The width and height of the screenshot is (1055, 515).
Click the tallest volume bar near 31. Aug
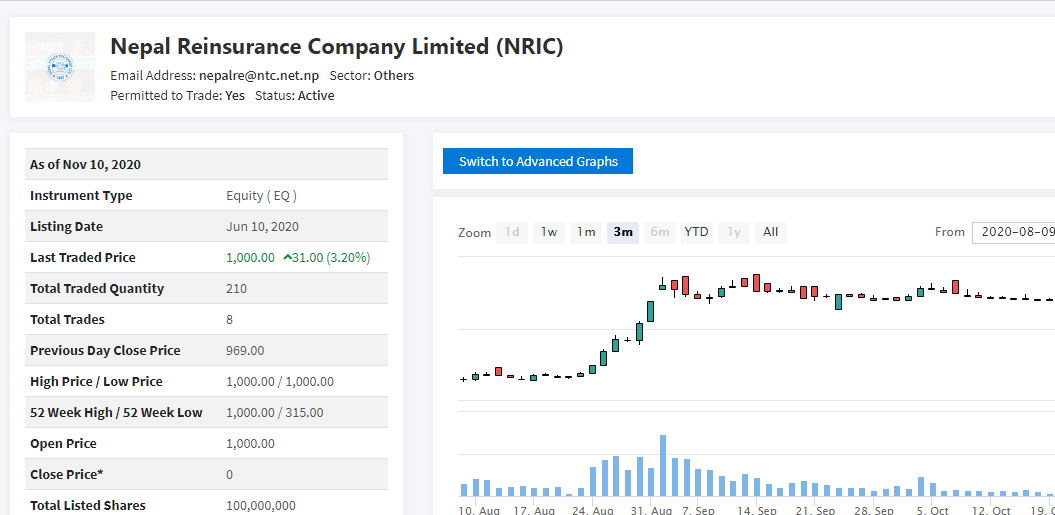663,466
